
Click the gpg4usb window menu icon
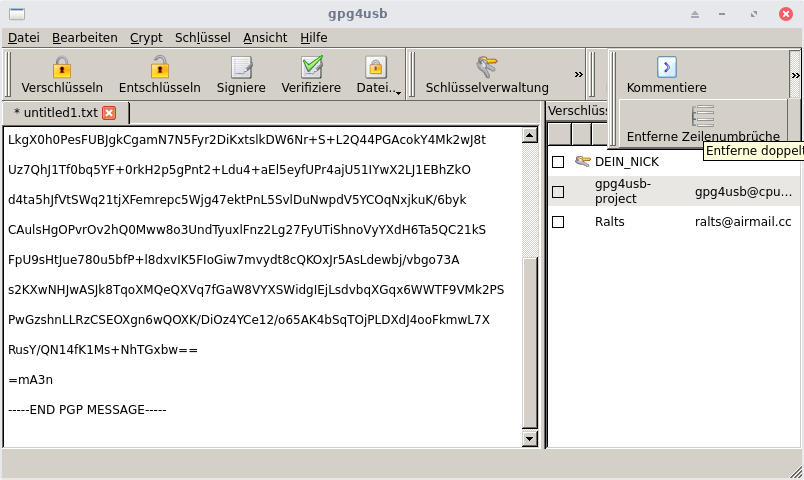coord(17,14)
